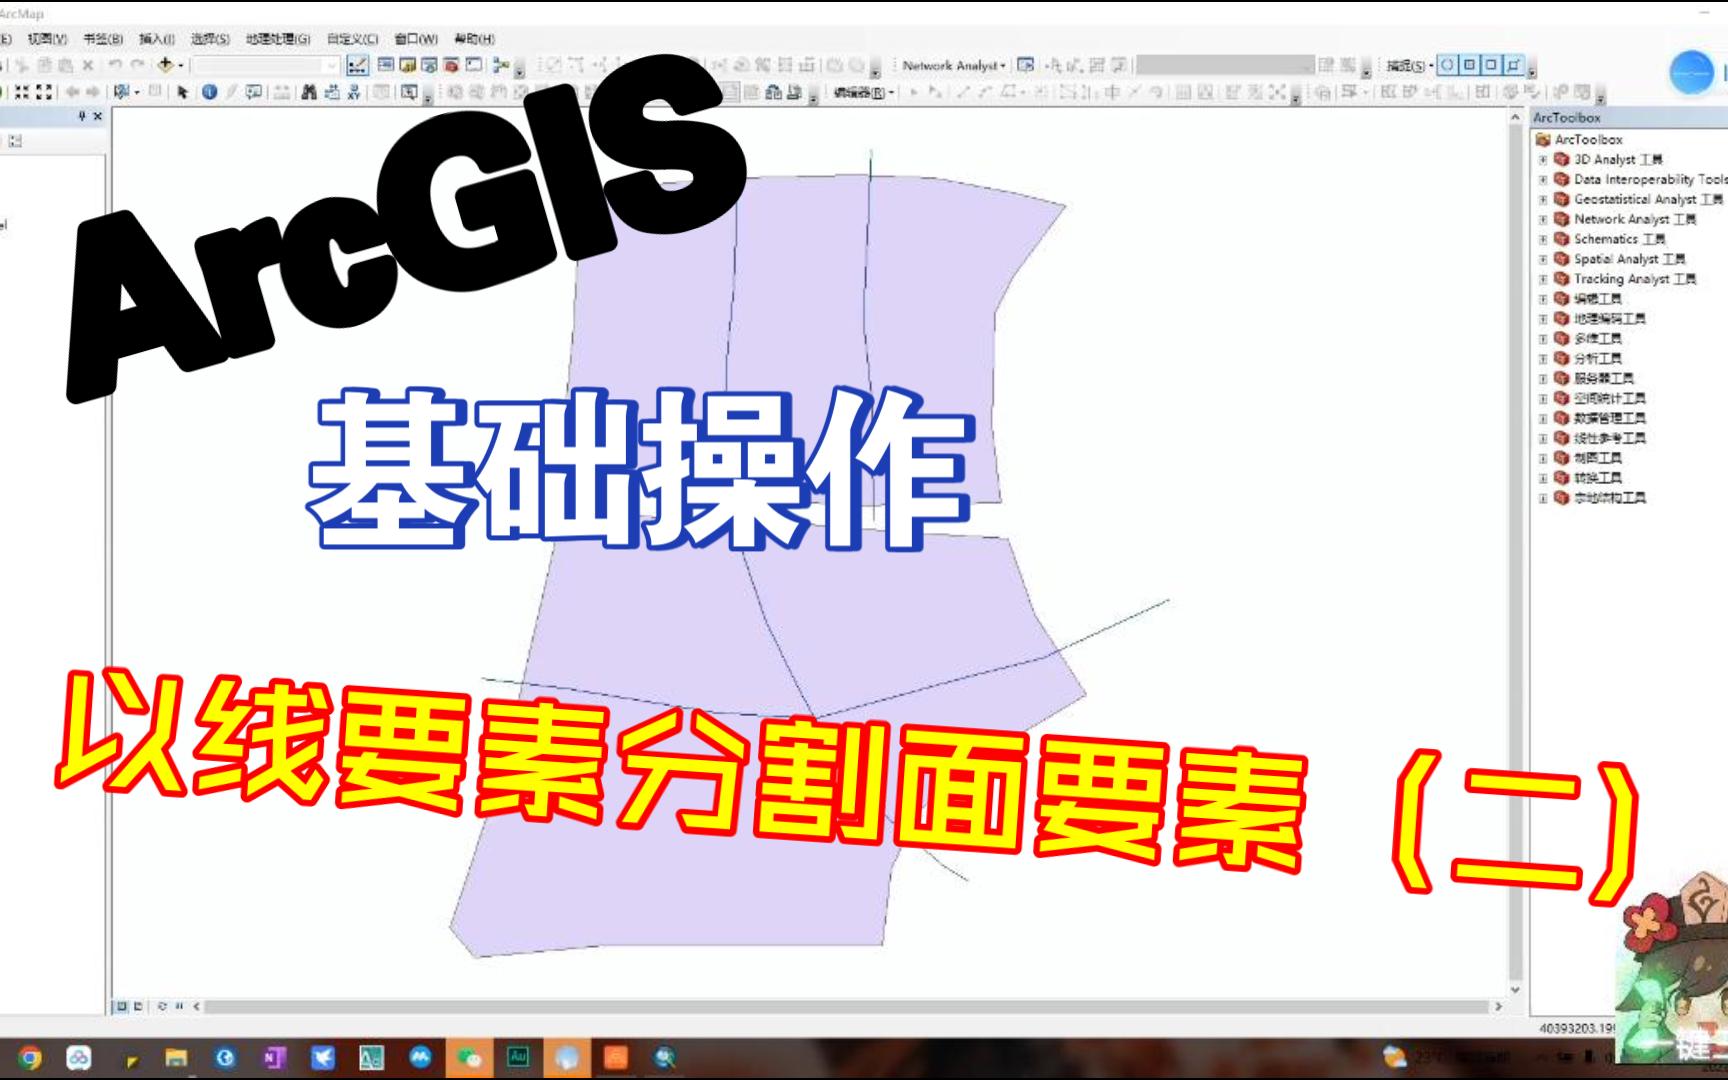
Task: Launch Adobe Audition from the taskbar
Action: (x=518, y=1058)
